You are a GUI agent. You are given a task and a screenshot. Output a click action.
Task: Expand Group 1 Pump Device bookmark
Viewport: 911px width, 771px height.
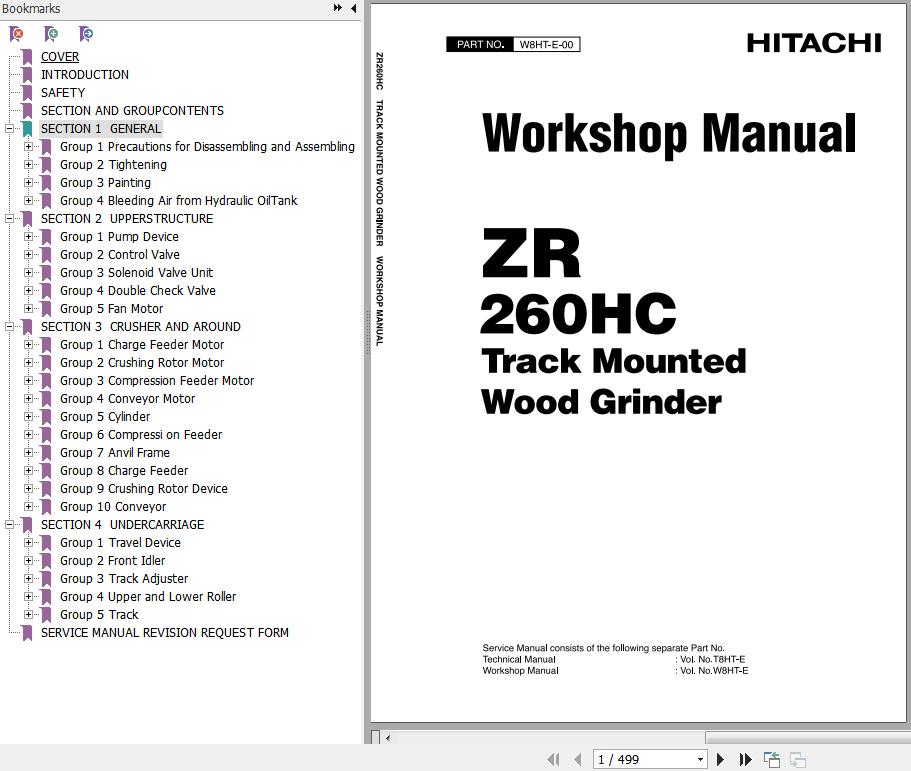tap(29, 237)
